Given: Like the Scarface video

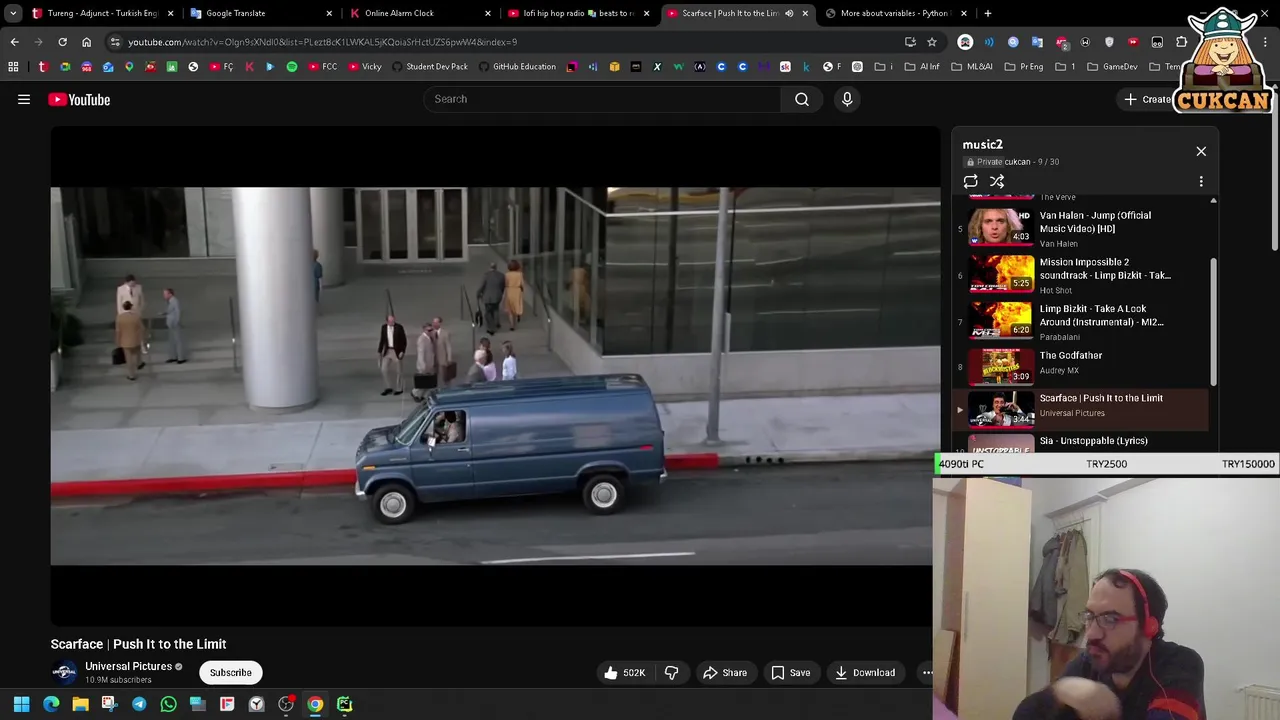Looking at the screenshot, I should tap(624, 673).
